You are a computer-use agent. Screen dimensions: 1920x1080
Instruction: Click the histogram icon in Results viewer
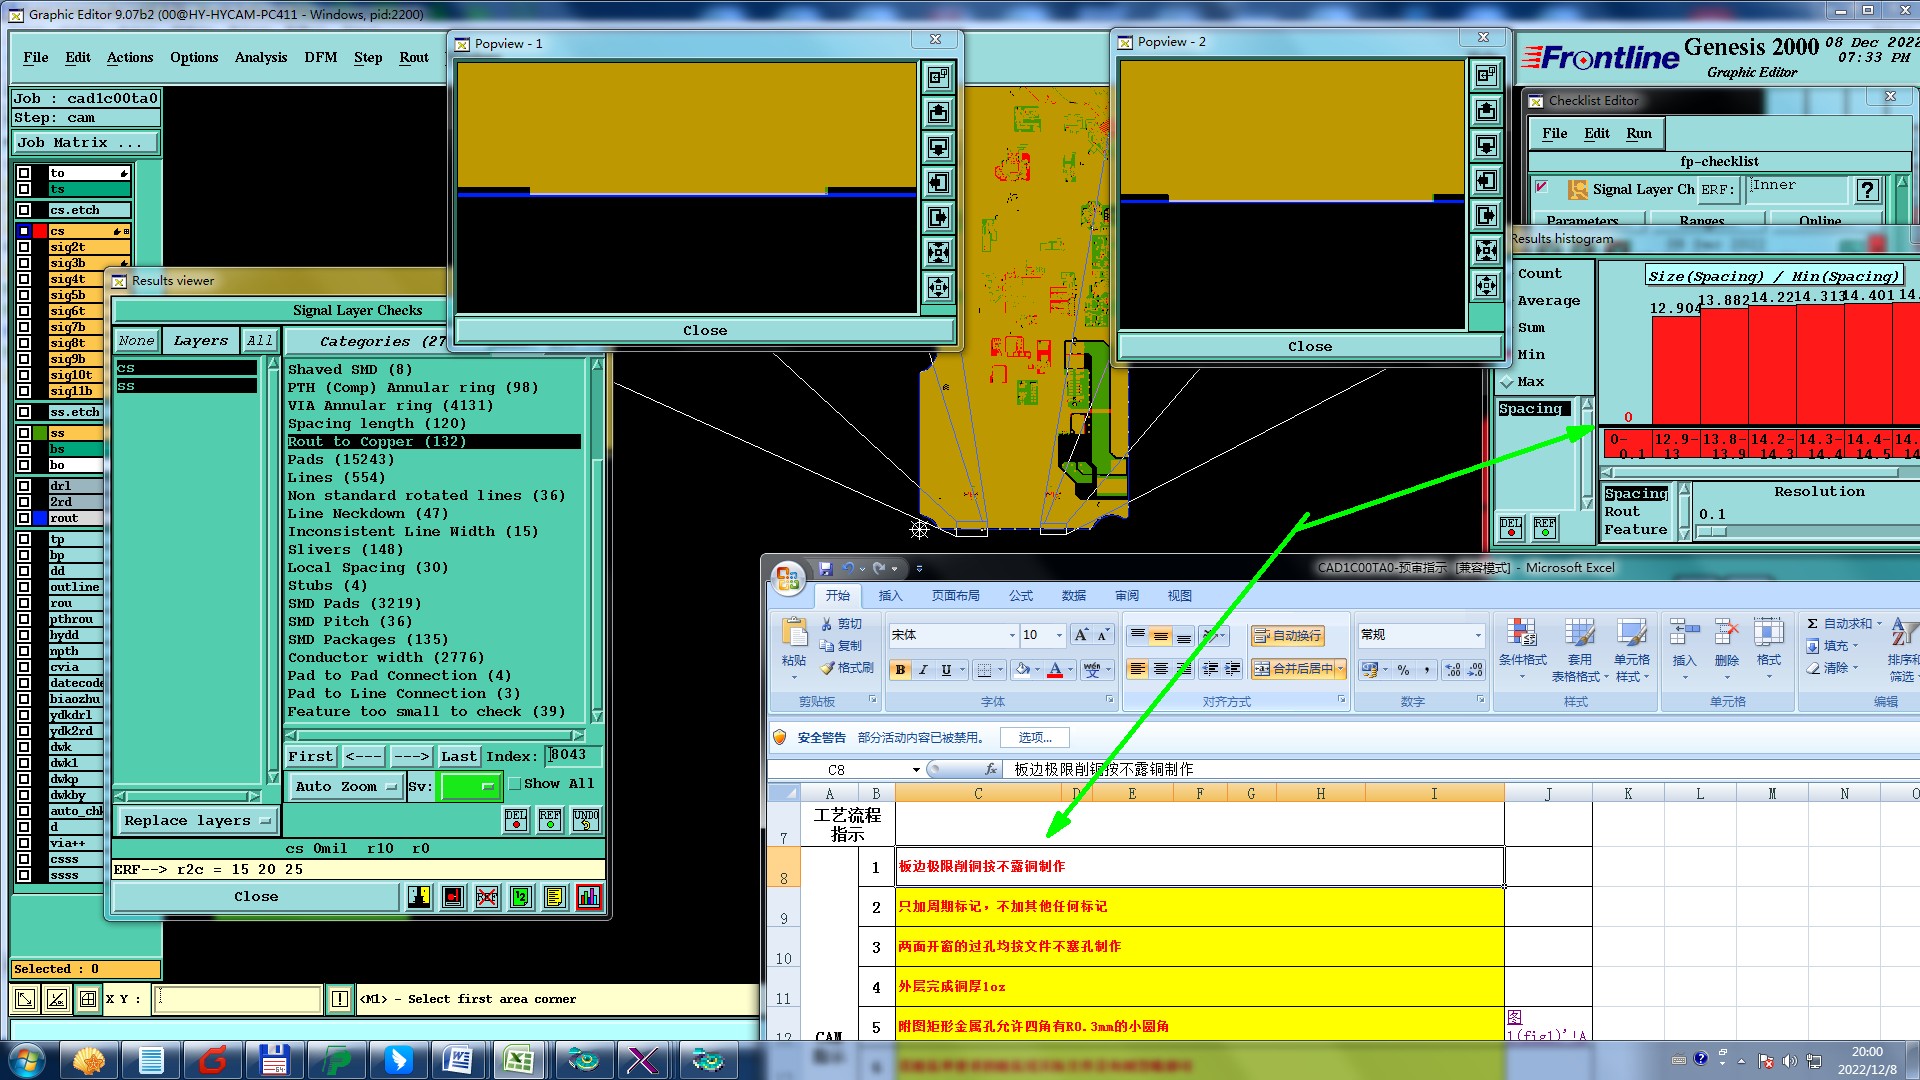(589, 897)
